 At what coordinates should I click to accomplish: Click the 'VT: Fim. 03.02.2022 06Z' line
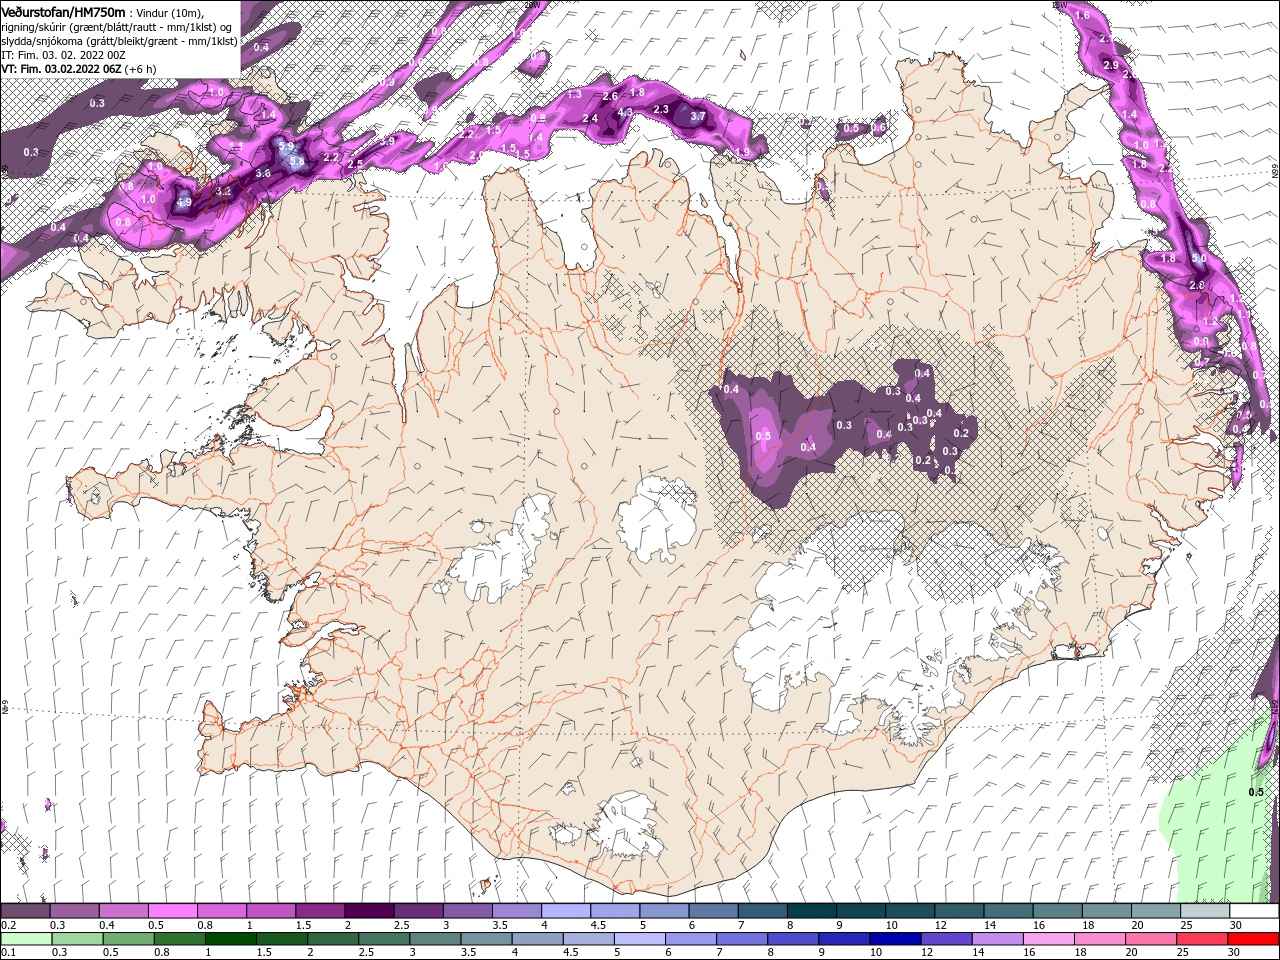[61, 69]
